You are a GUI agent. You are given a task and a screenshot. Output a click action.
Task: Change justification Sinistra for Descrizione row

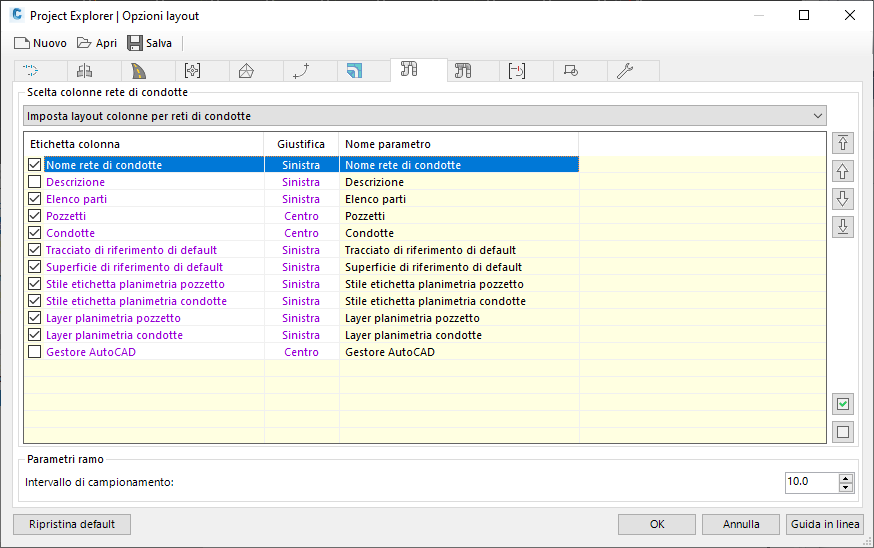click(x=301, y=182)
